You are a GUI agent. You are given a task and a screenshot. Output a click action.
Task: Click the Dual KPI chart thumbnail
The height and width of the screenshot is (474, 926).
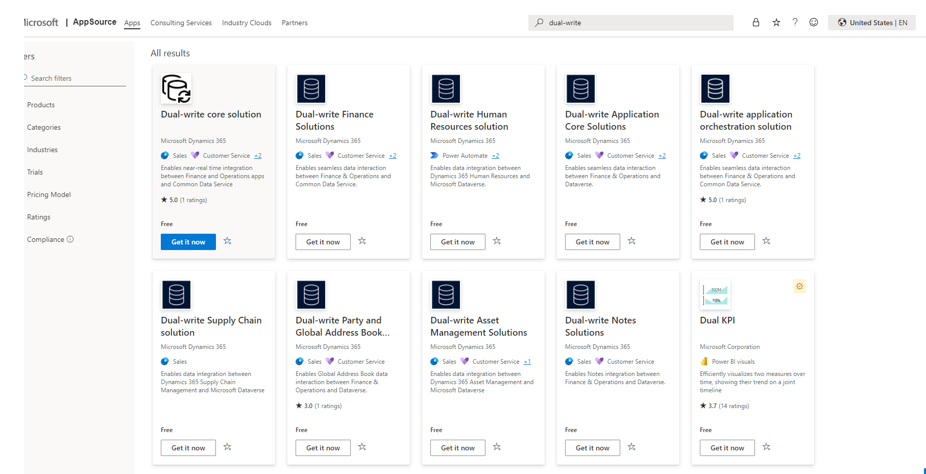coord(715,295)
